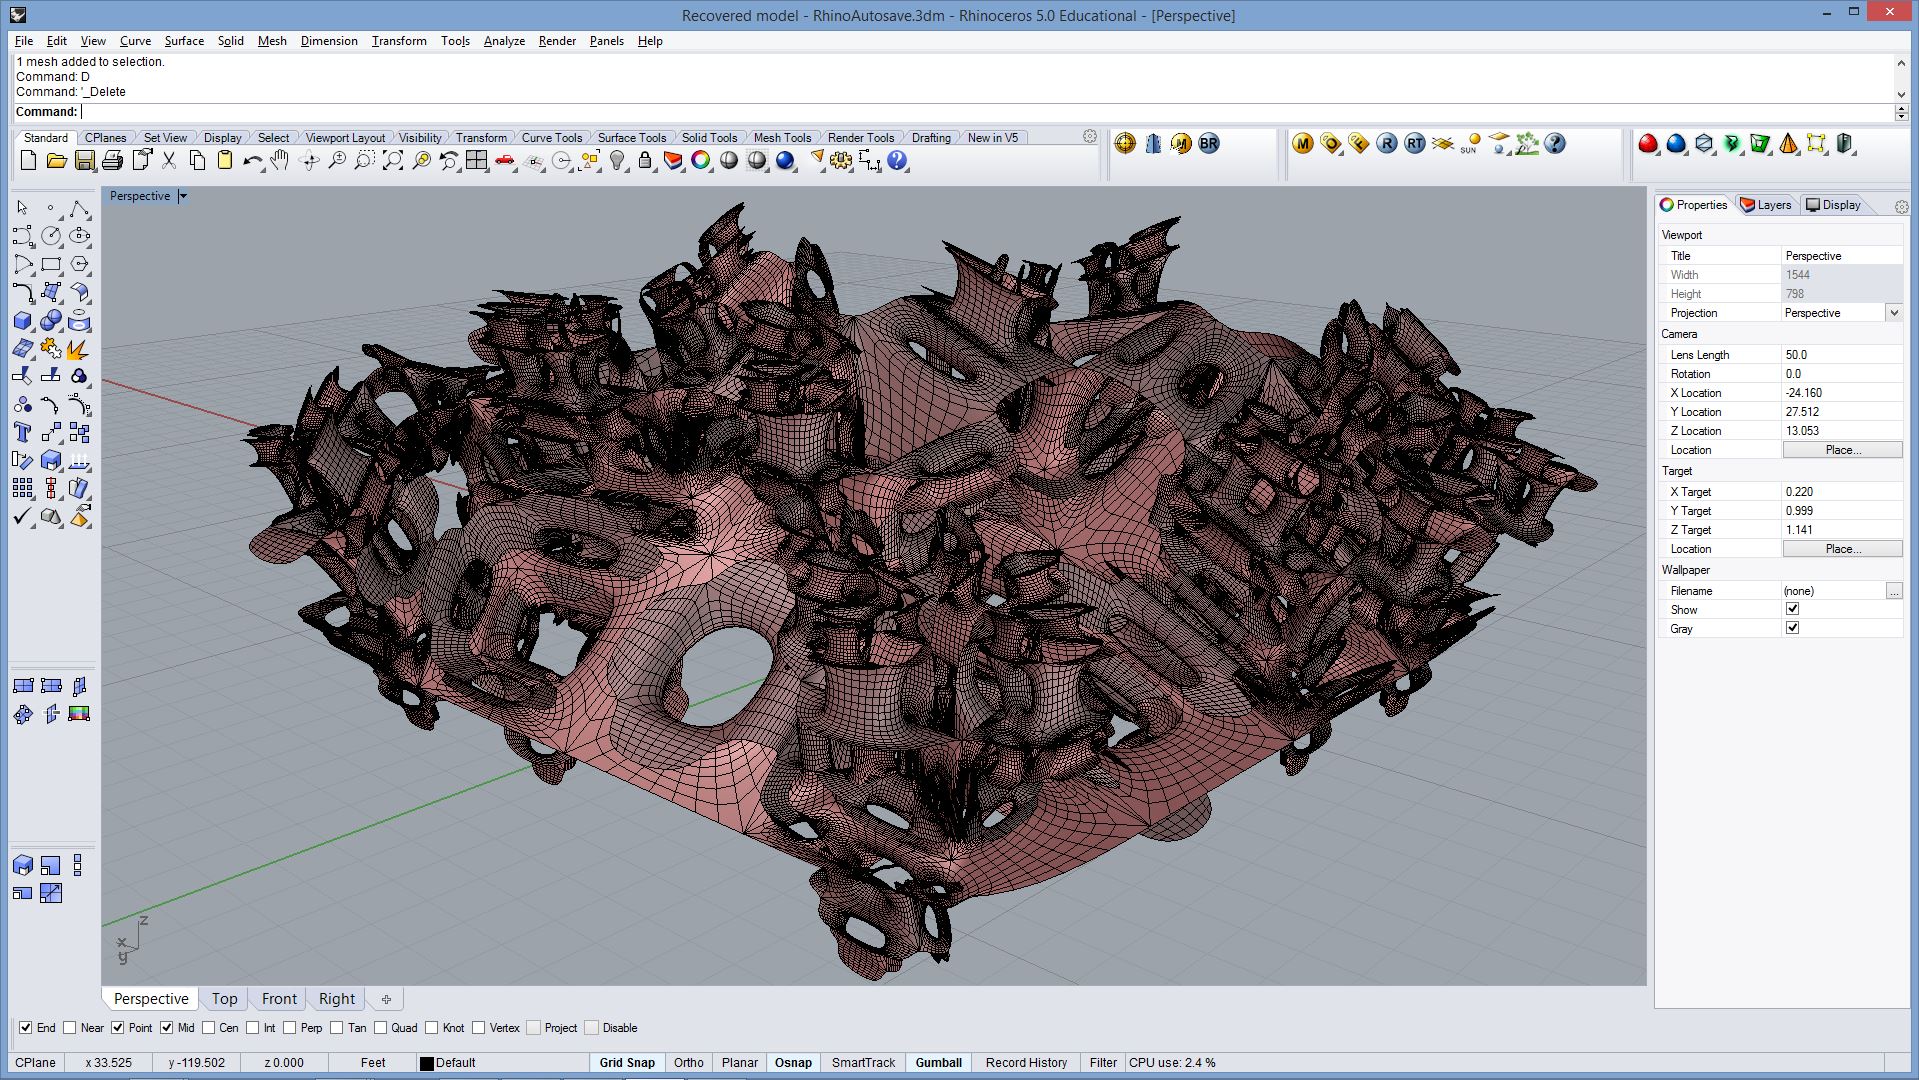Viewport: 1919px width, 1080px height.
Task: Expand the Projection dropdown
Action: 1893,313
